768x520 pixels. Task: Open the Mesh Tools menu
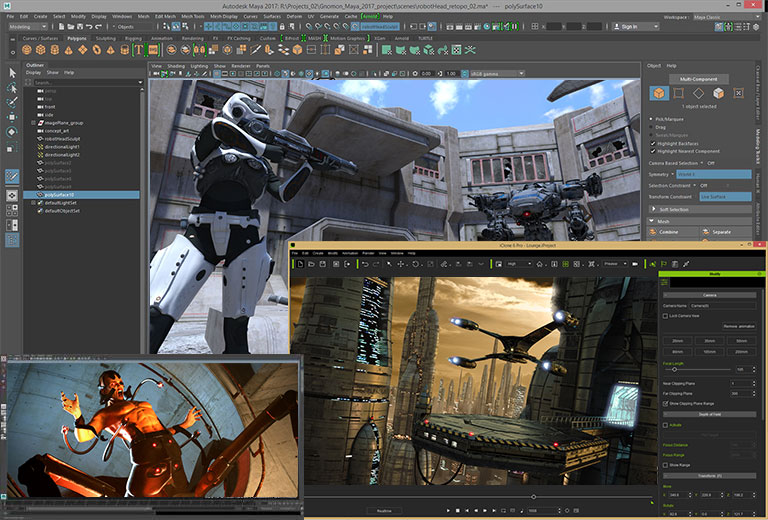coord(192,16)
